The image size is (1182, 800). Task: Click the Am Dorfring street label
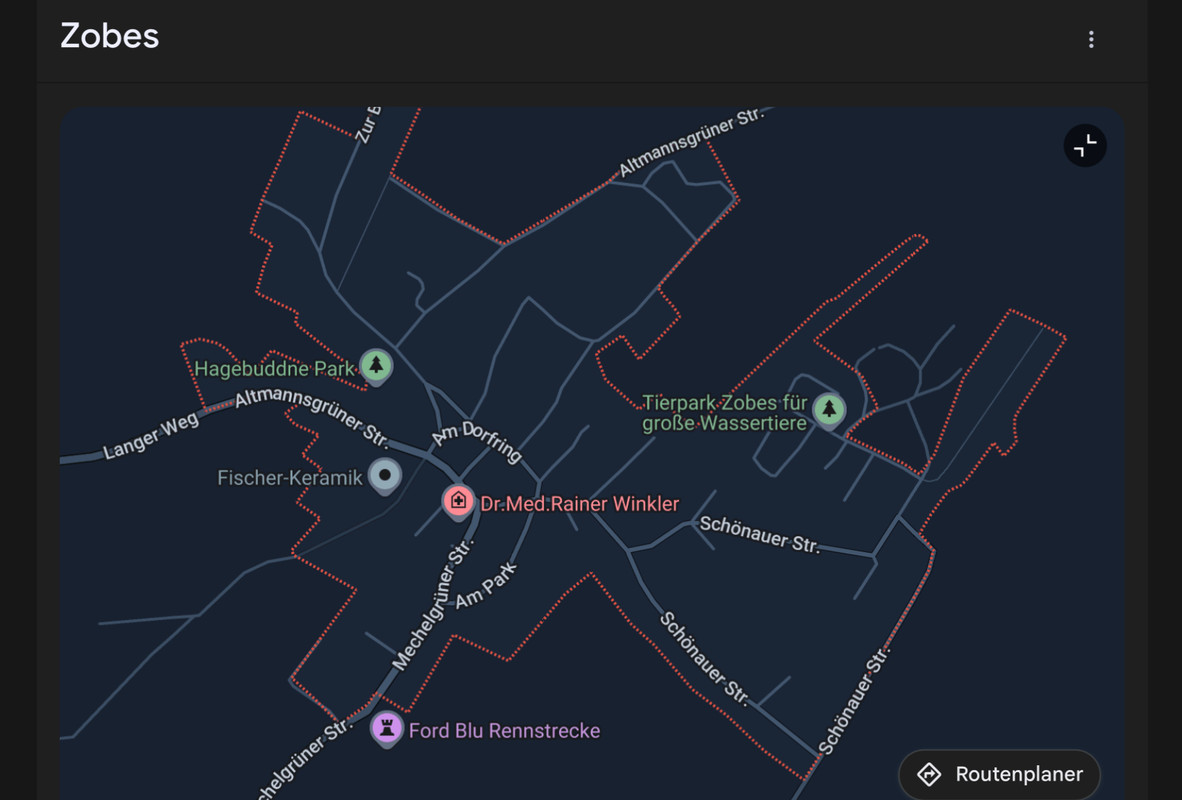coord(476,440)
